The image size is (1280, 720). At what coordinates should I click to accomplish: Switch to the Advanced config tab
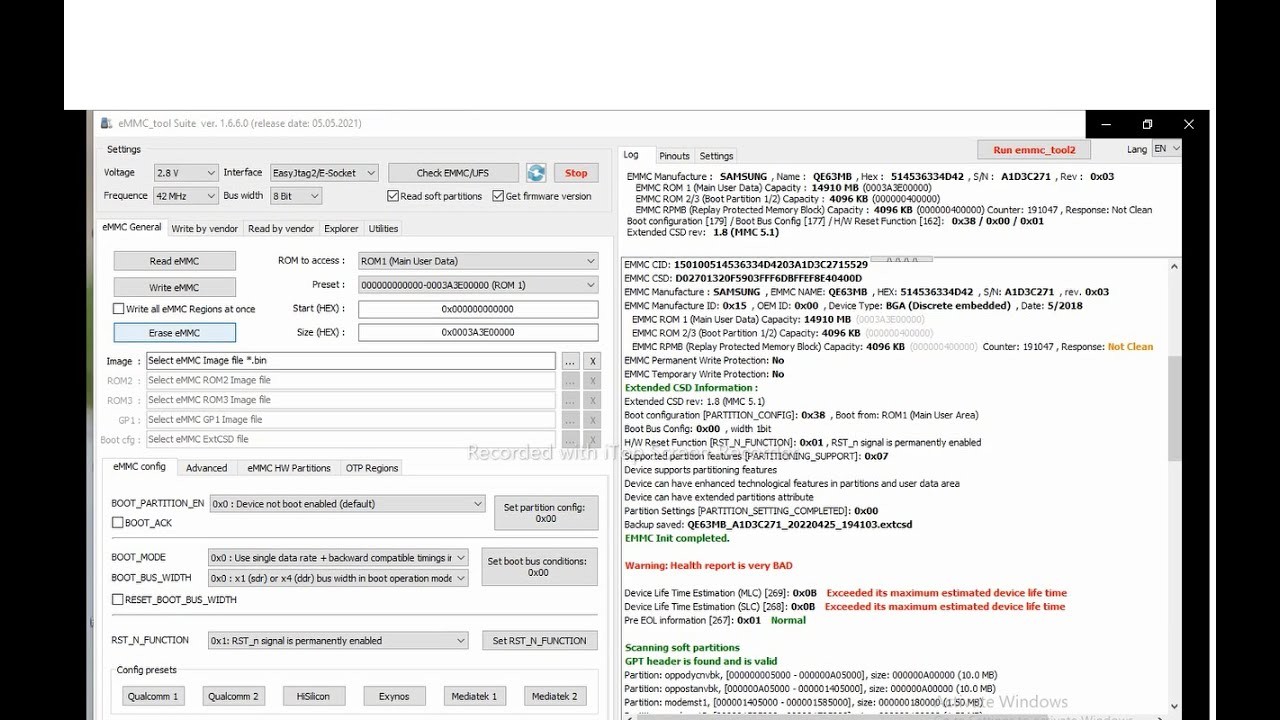(206, 468)
